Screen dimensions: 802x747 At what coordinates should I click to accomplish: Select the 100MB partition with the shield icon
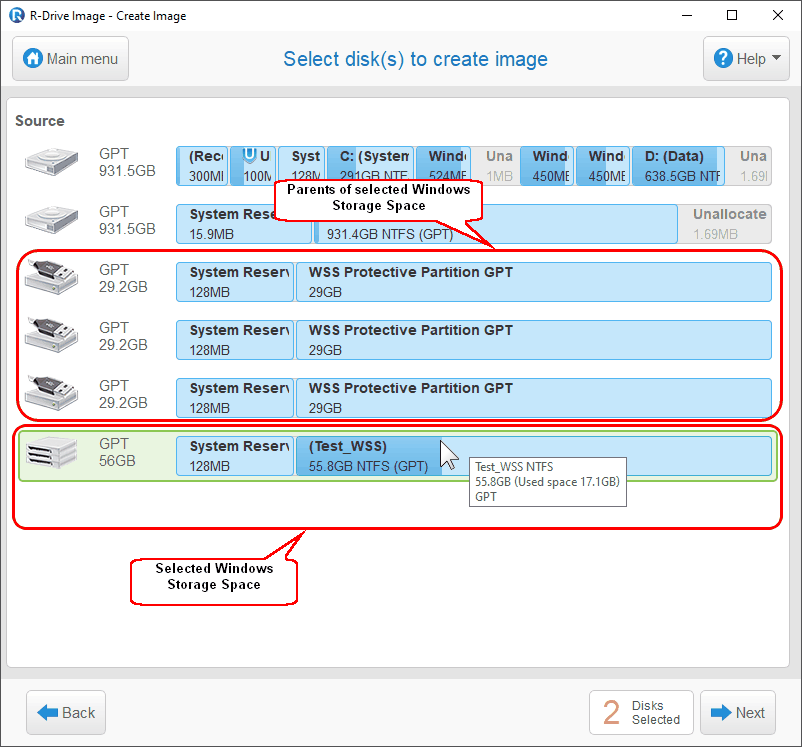pos(253,166)
